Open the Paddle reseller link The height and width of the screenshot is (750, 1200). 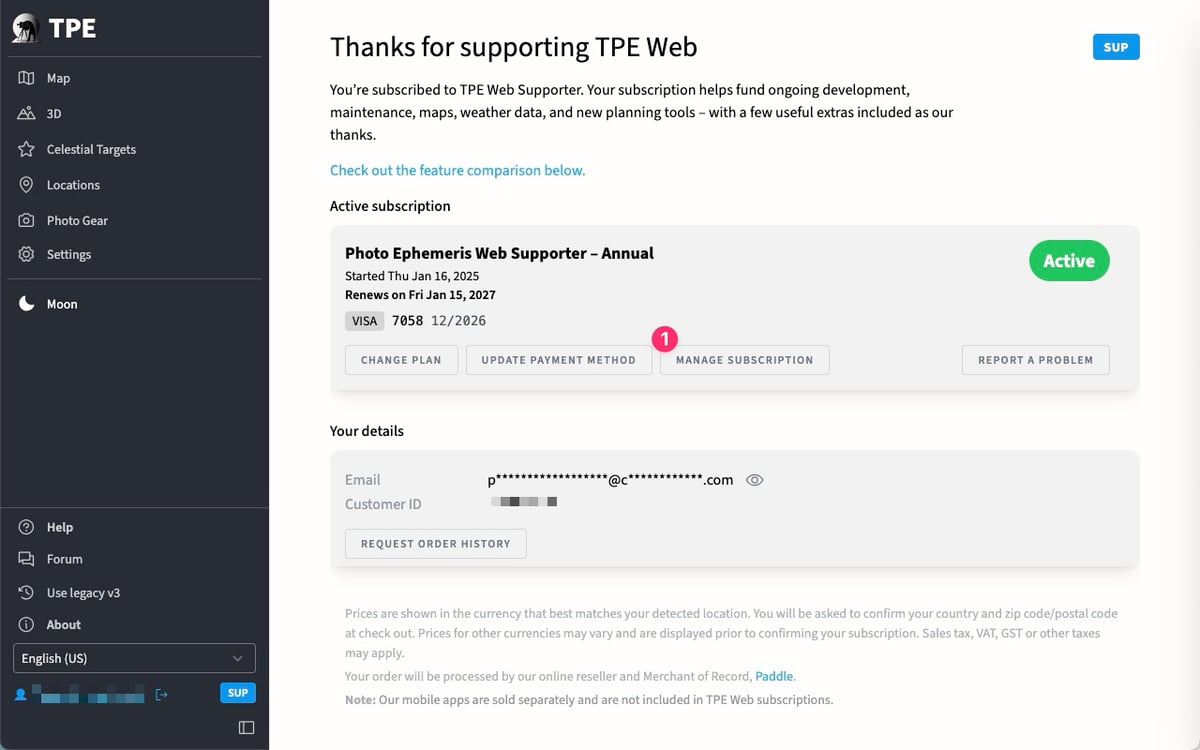point(774,676)
